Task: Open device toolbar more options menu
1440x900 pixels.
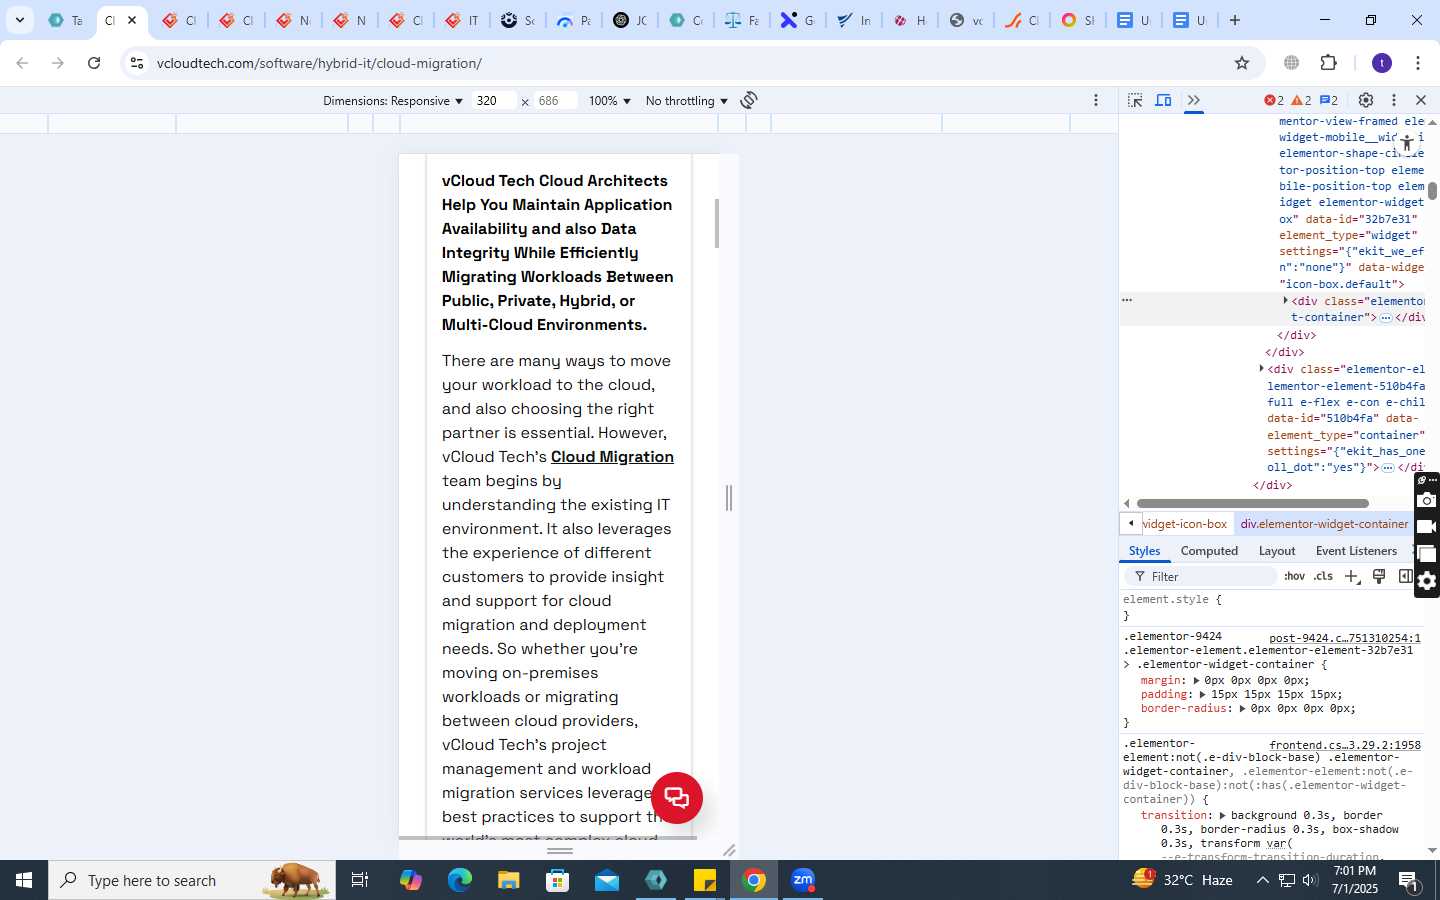Action: click(1096, 100)
